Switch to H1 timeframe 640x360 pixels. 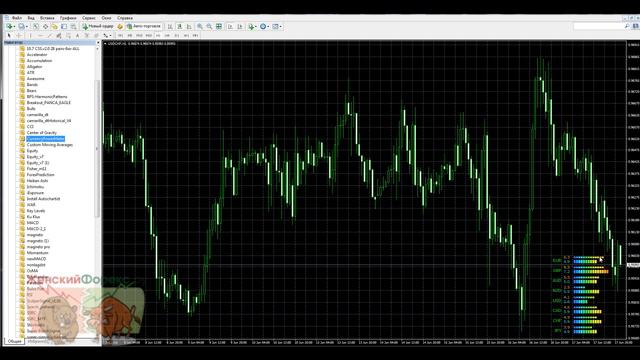(158, 36)
